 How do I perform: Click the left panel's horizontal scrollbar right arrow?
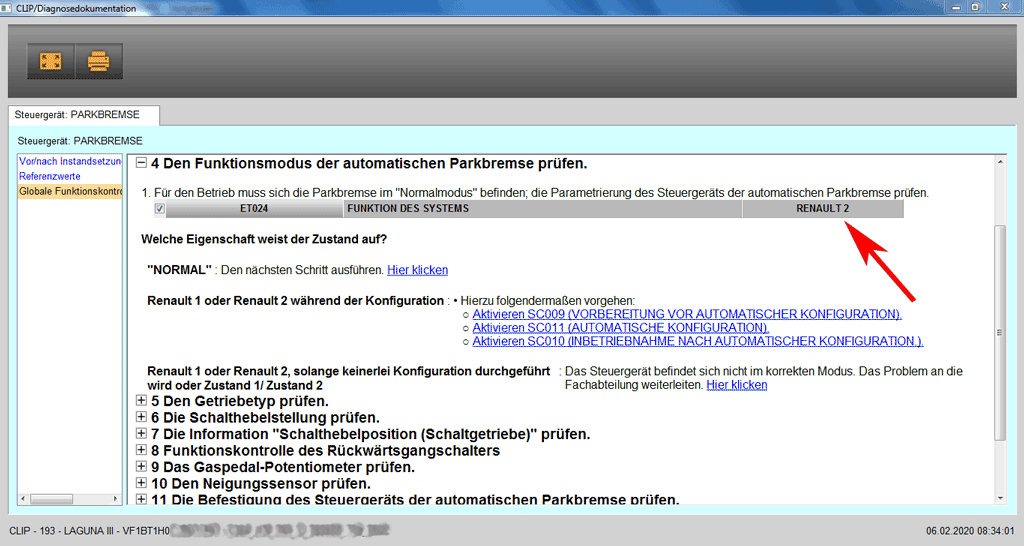pyautogui.click(x=116, y=498)
